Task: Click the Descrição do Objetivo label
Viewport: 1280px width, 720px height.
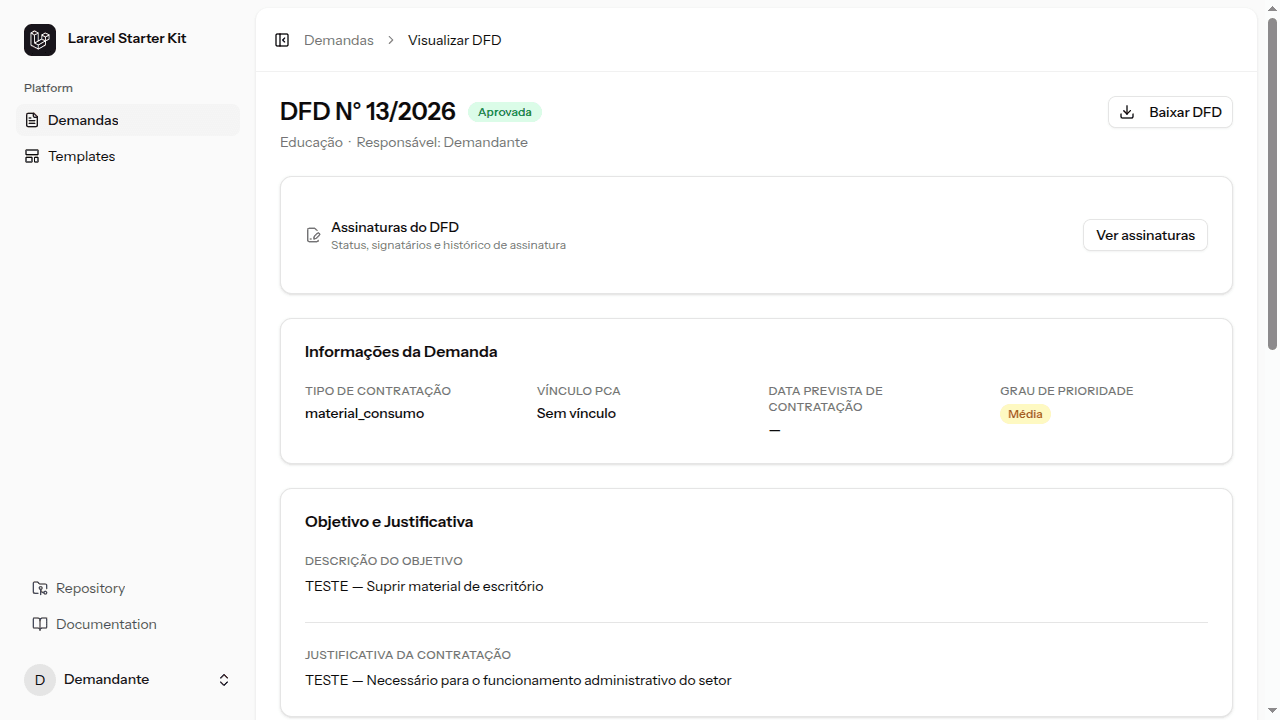Action: (x=384, y=561)
